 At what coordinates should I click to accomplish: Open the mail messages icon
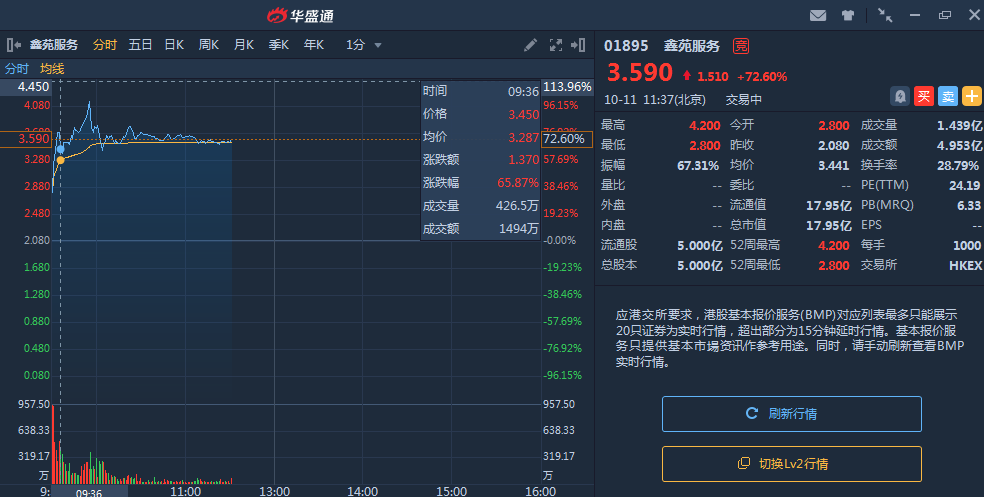818,15
